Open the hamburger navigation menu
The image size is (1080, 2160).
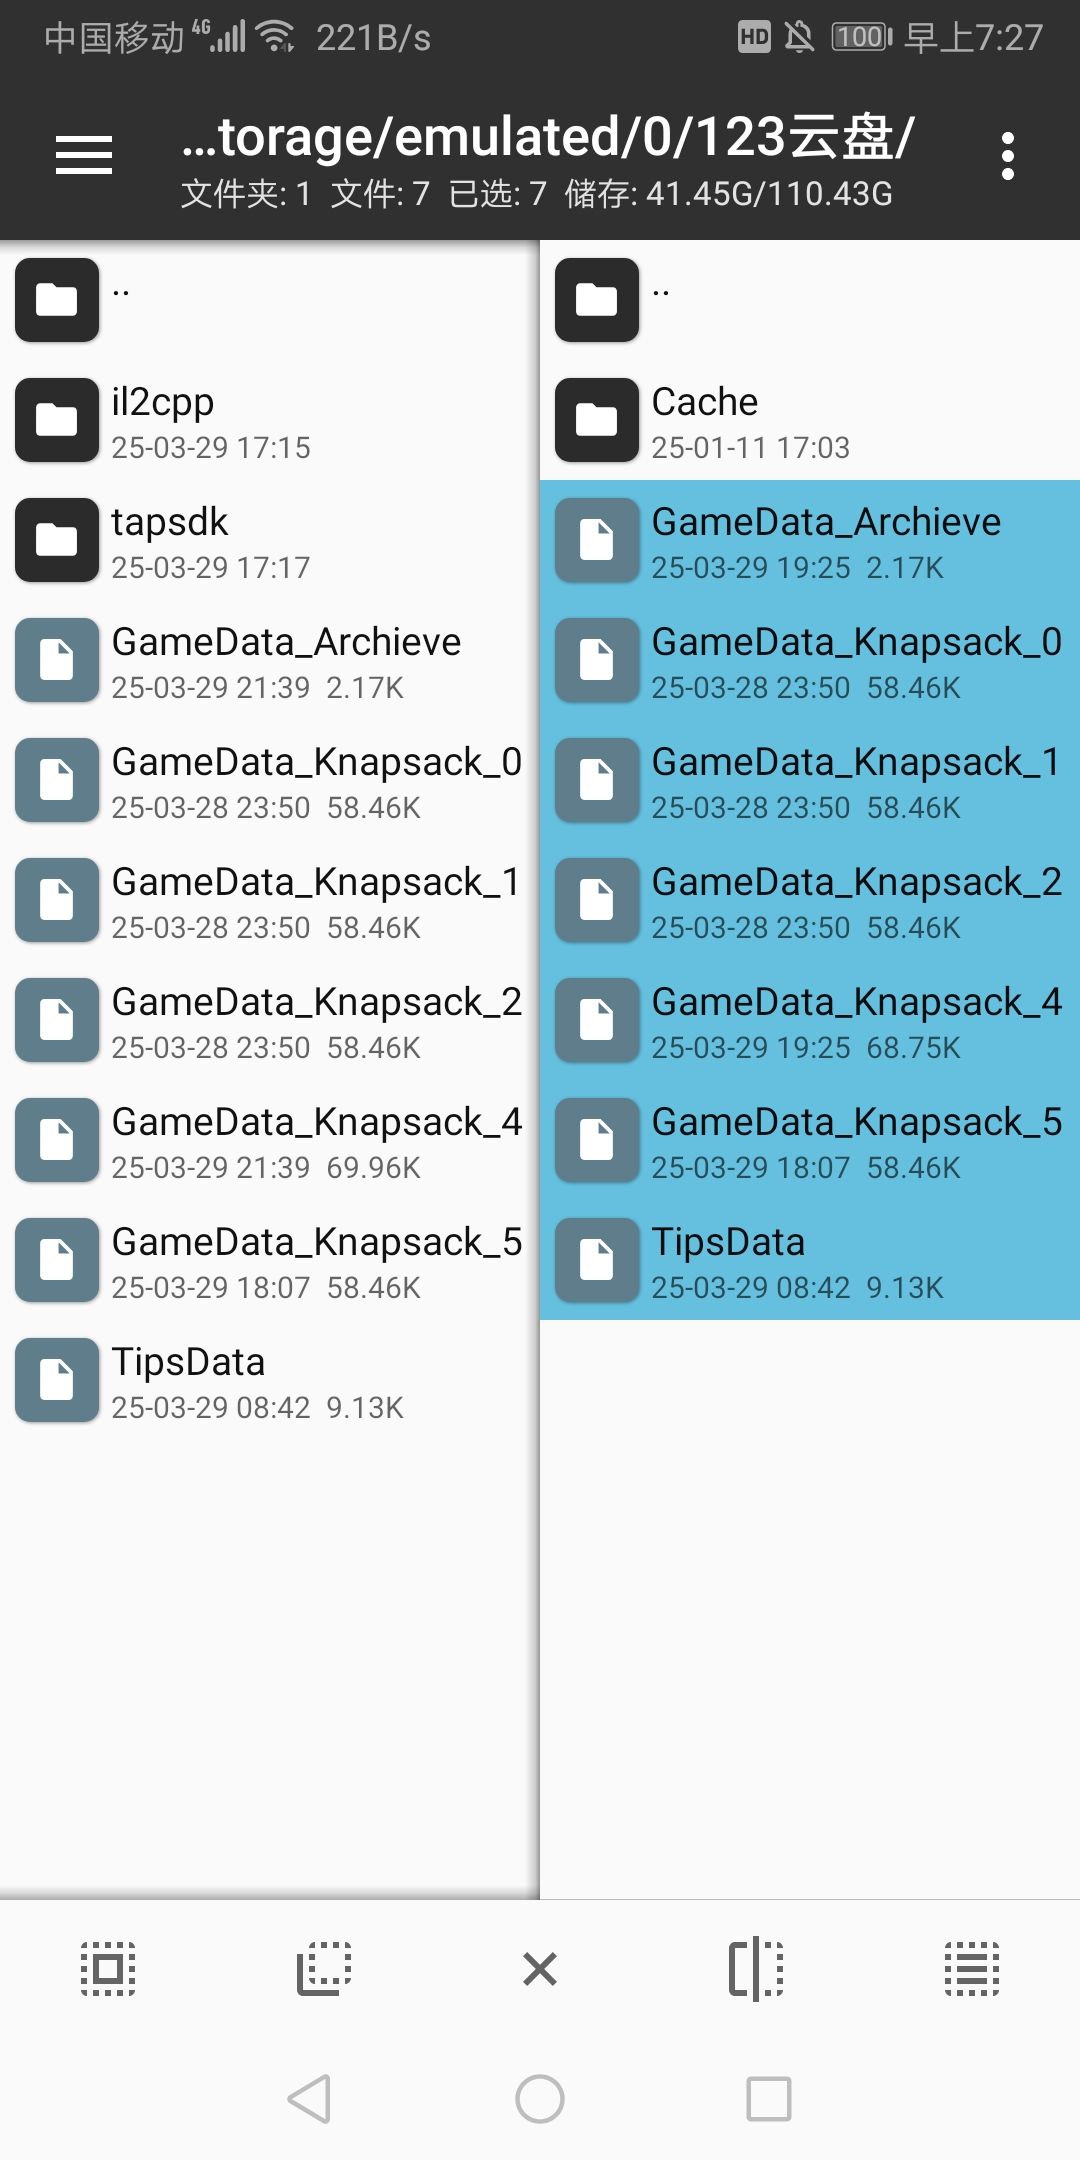84,155
